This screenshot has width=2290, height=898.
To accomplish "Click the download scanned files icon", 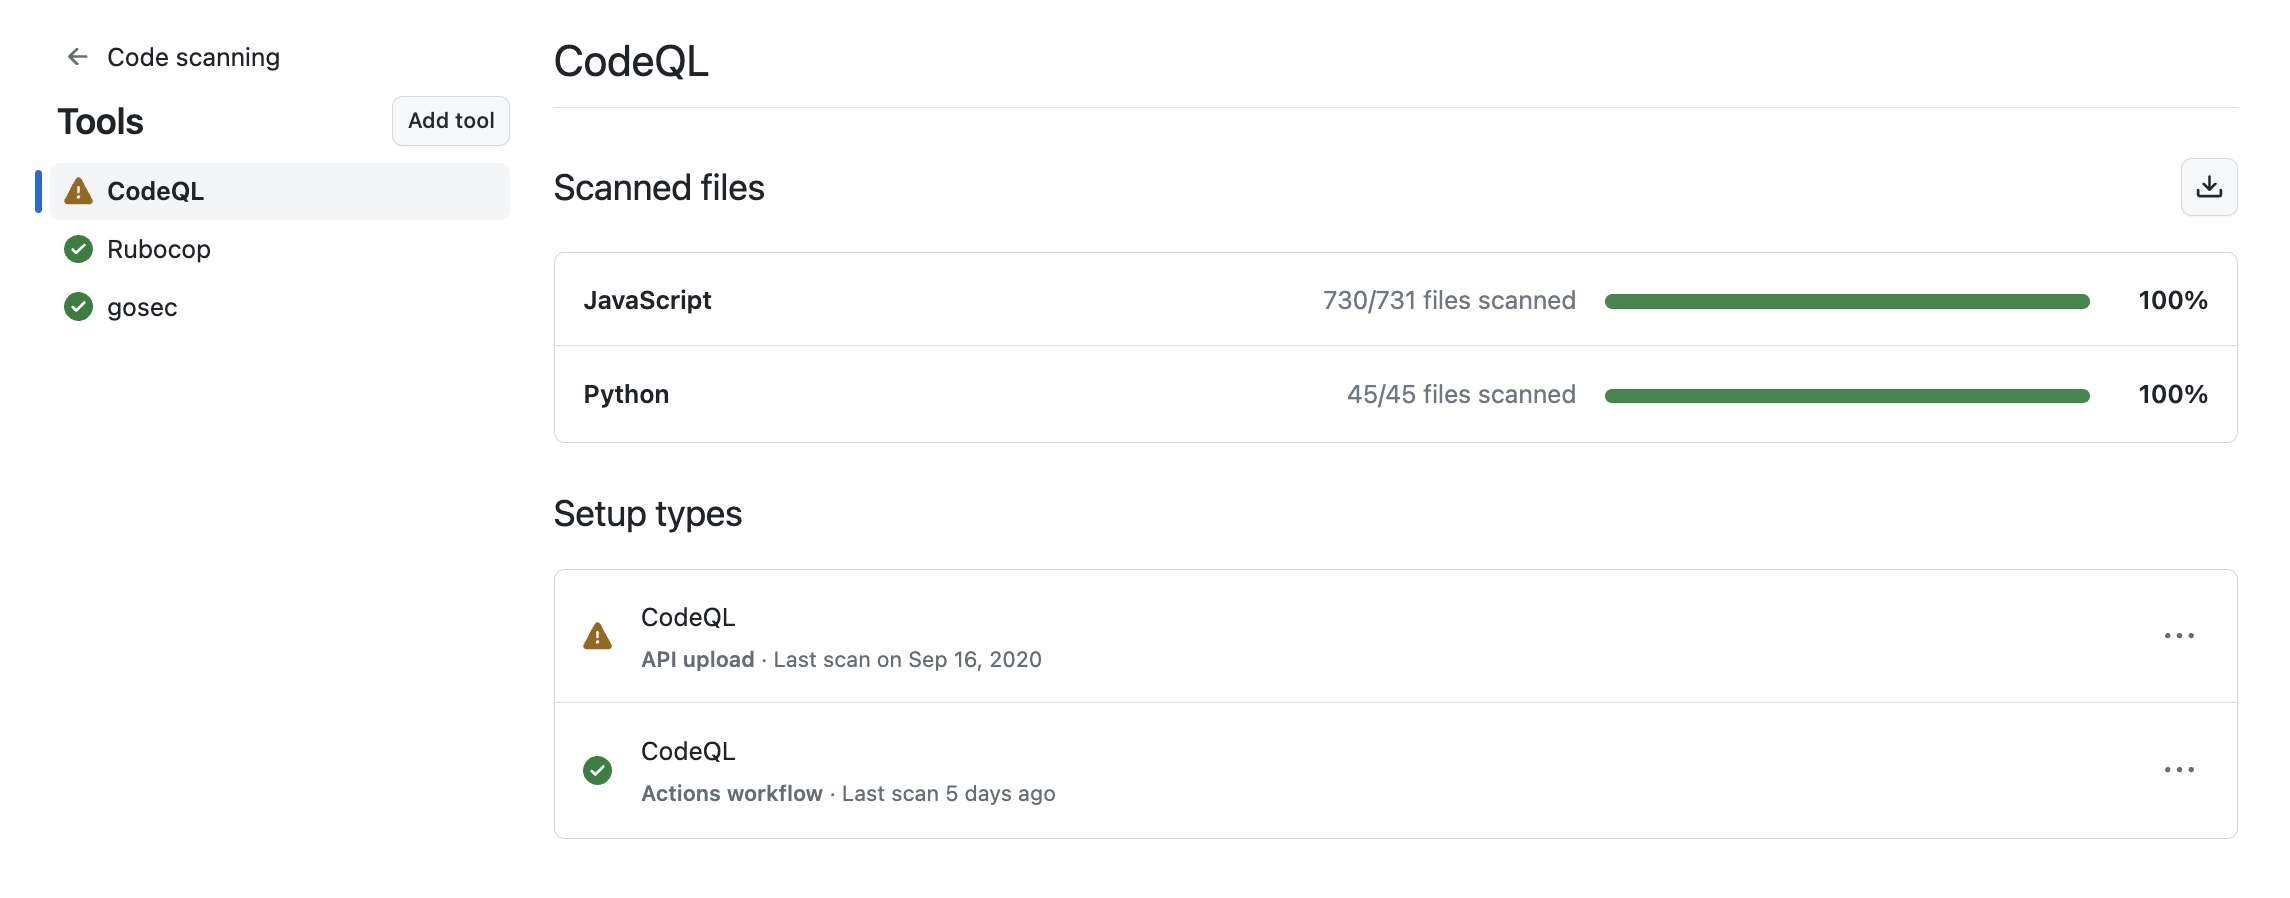I will pos(2209,187).
